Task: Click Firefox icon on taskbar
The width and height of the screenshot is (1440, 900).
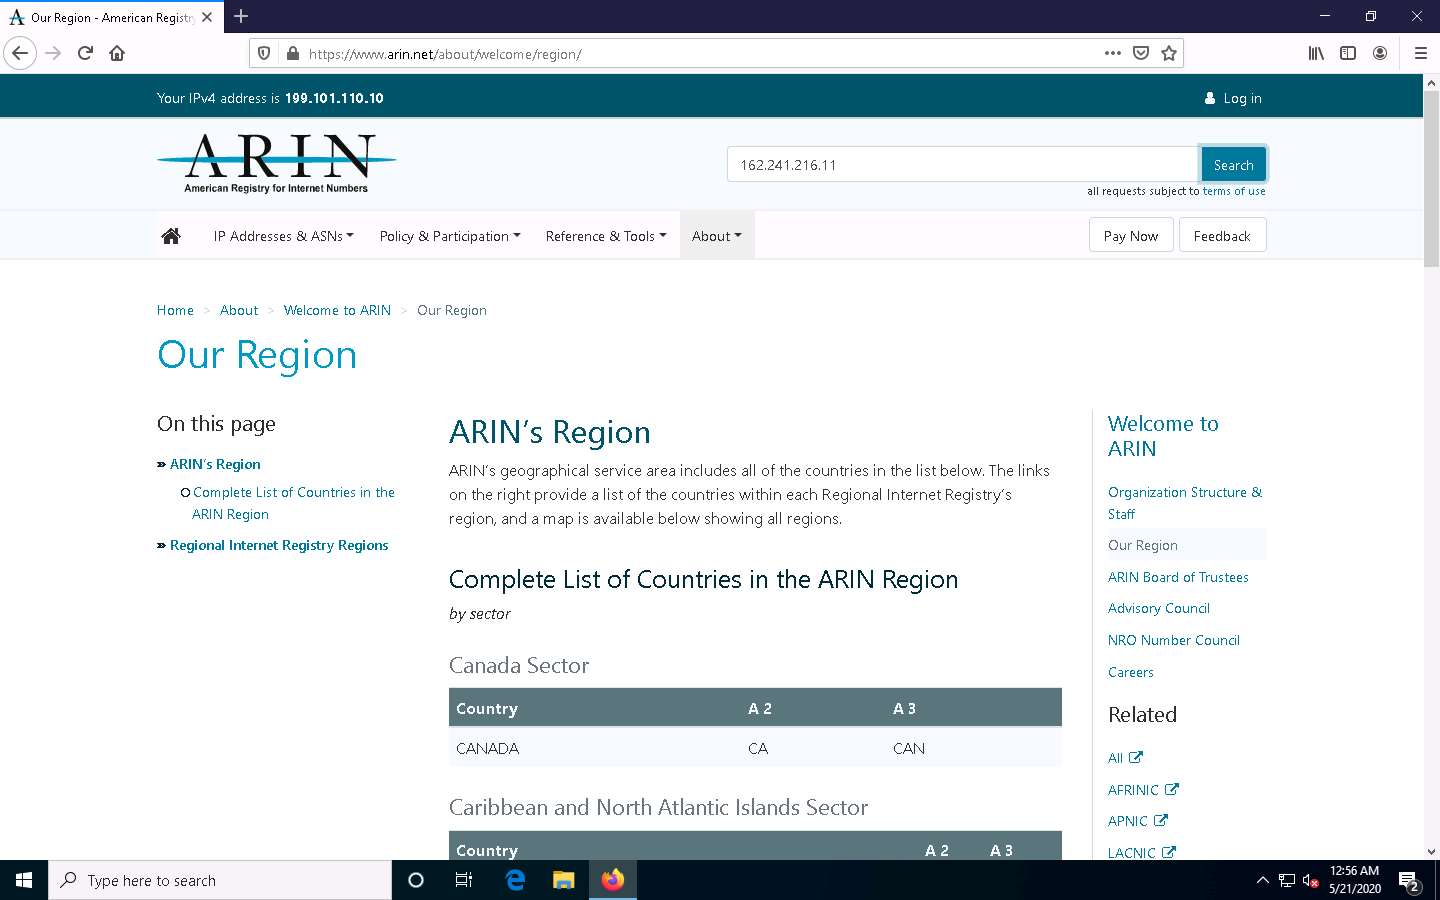Action: pos(612,880)
